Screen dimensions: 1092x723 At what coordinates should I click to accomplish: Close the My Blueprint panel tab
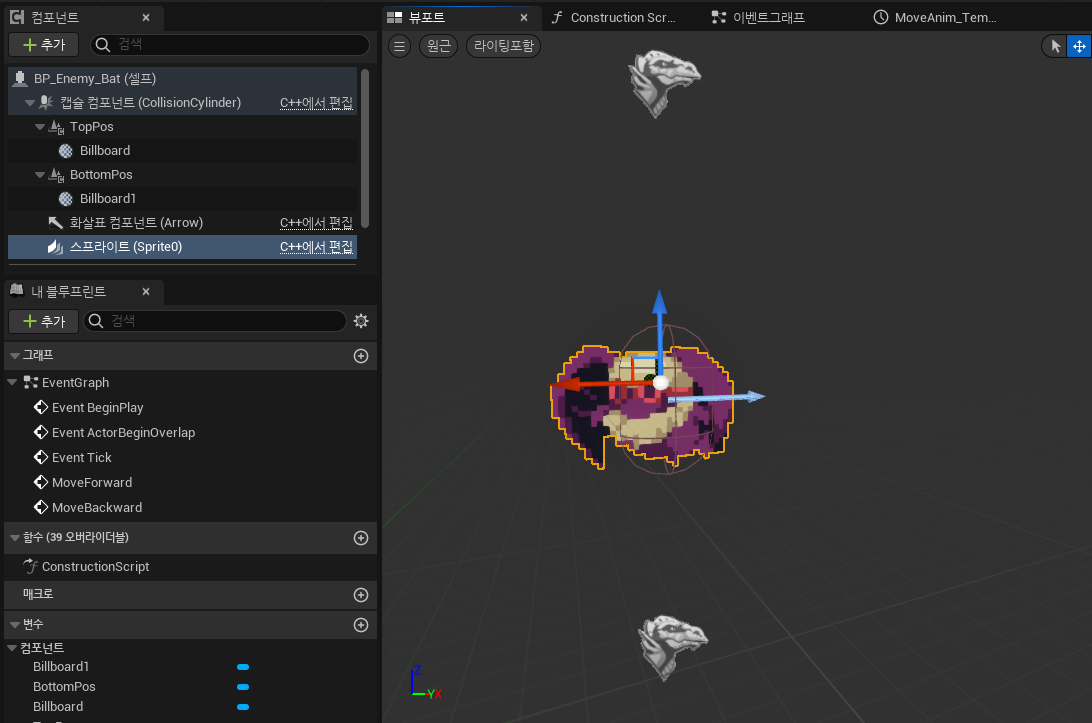click(146, 291)
